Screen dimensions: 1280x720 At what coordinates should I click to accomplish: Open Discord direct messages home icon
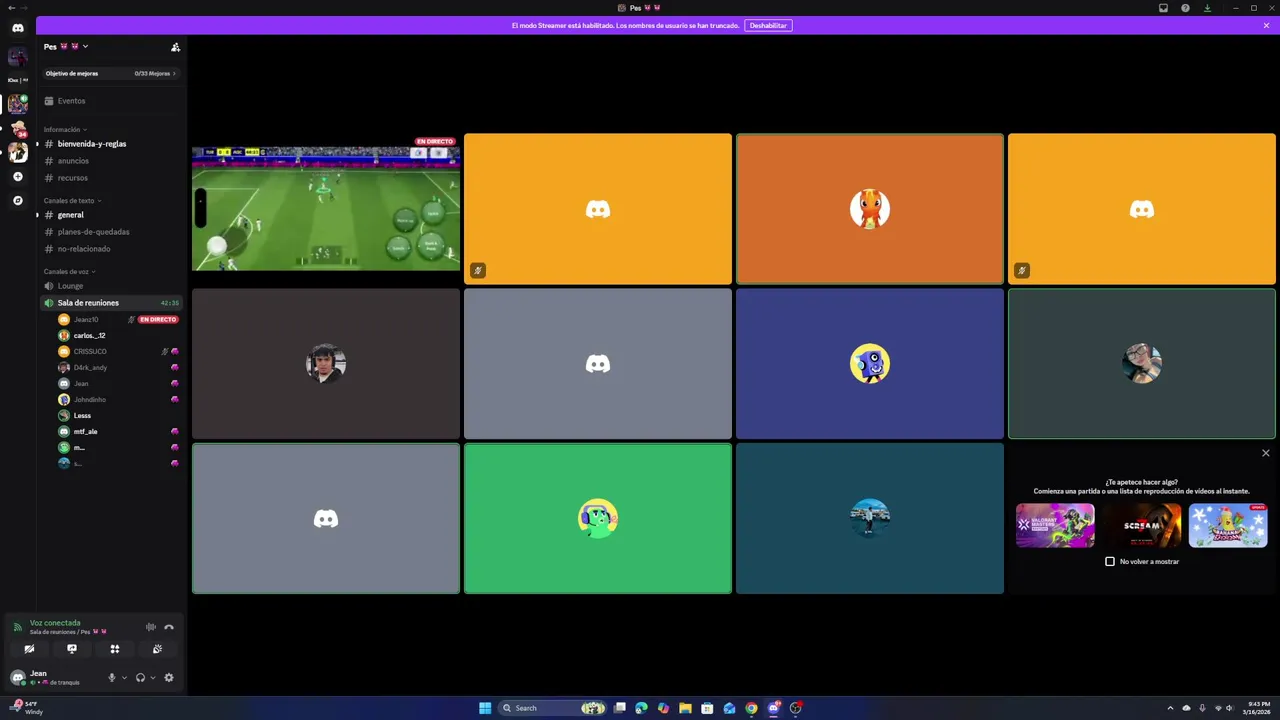click(x=17, y=28)
